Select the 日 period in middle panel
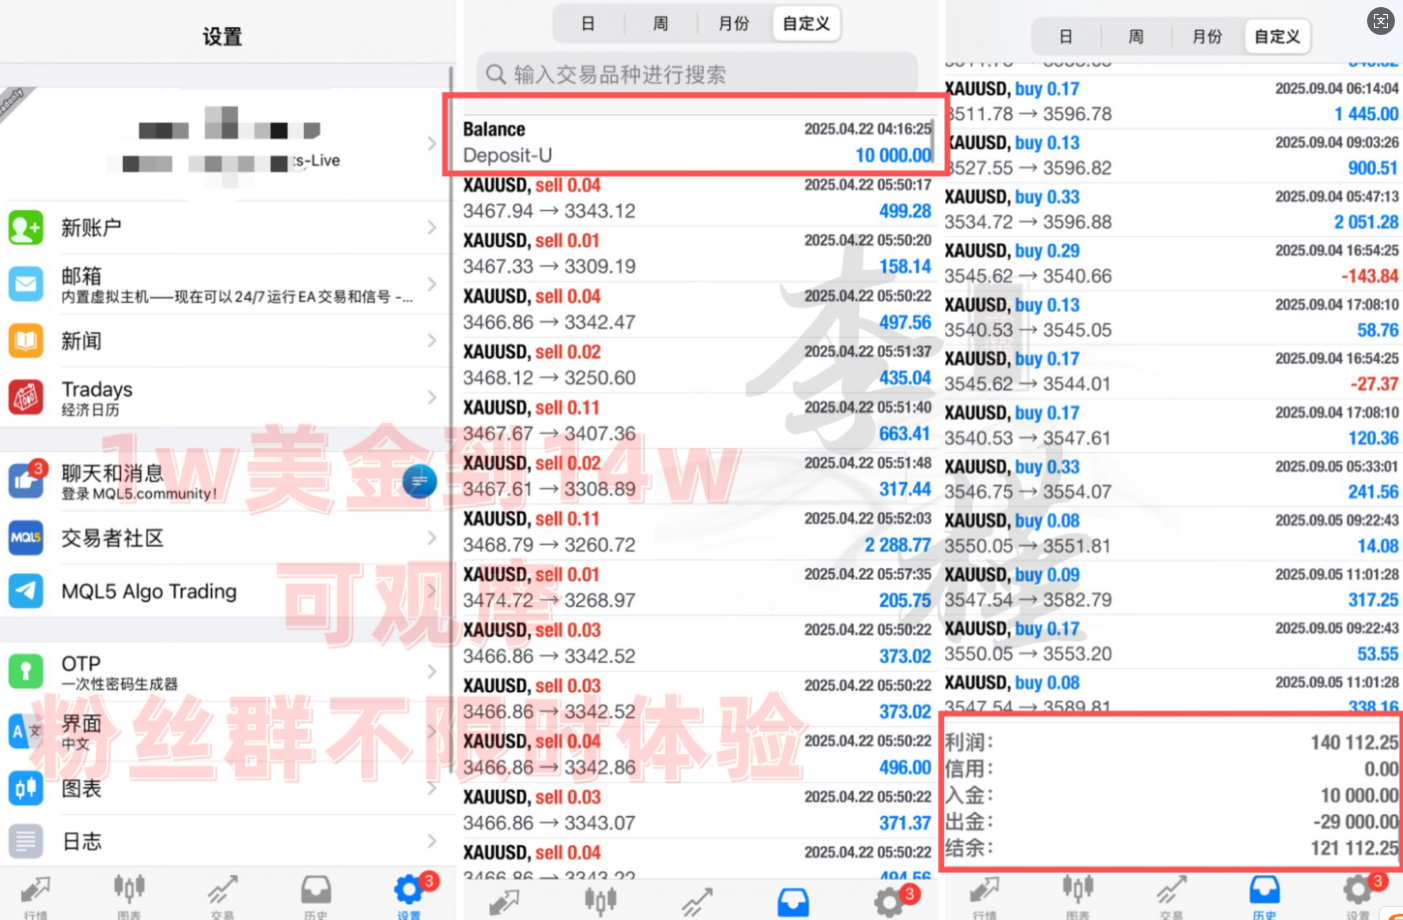 tap(588, 24)
